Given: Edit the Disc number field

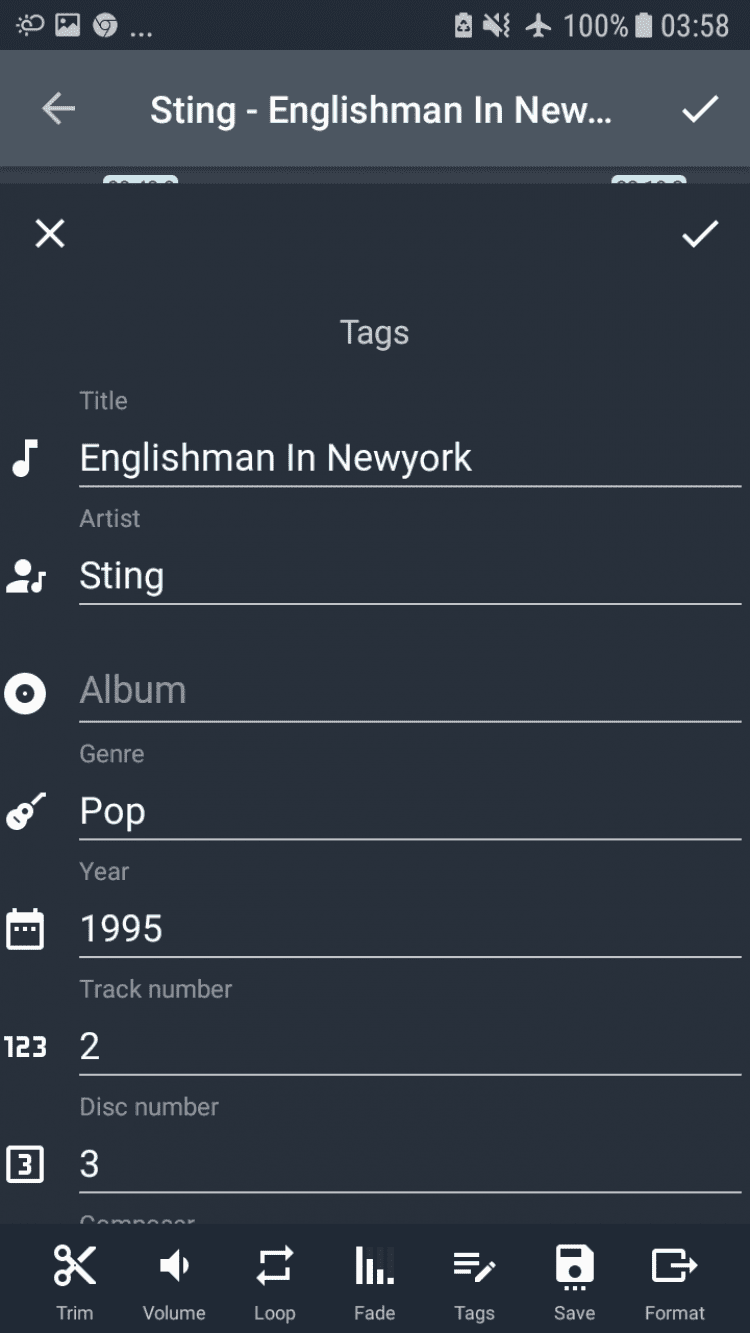Looking at the screenshot, I should (409, 1164).
